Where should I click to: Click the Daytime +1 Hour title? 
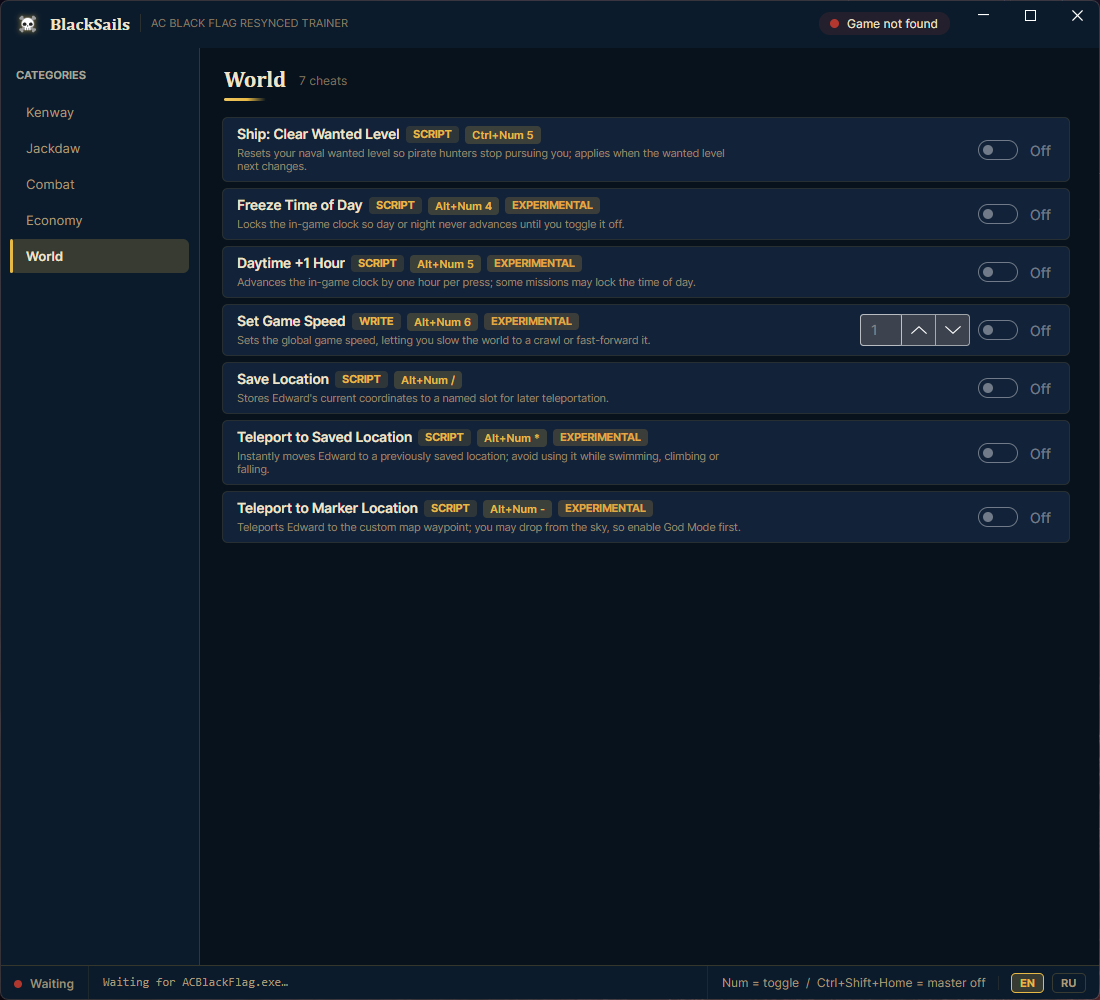(290, 263)
